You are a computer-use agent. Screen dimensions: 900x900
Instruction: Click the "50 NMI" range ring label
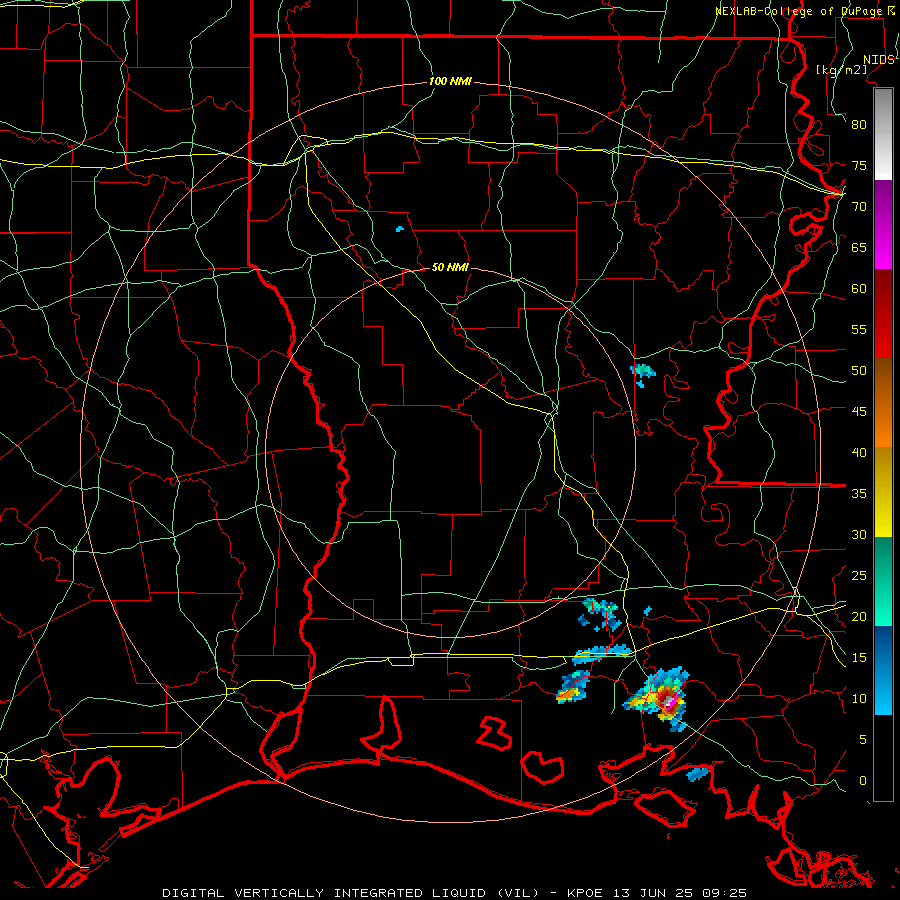pos(451,267)
